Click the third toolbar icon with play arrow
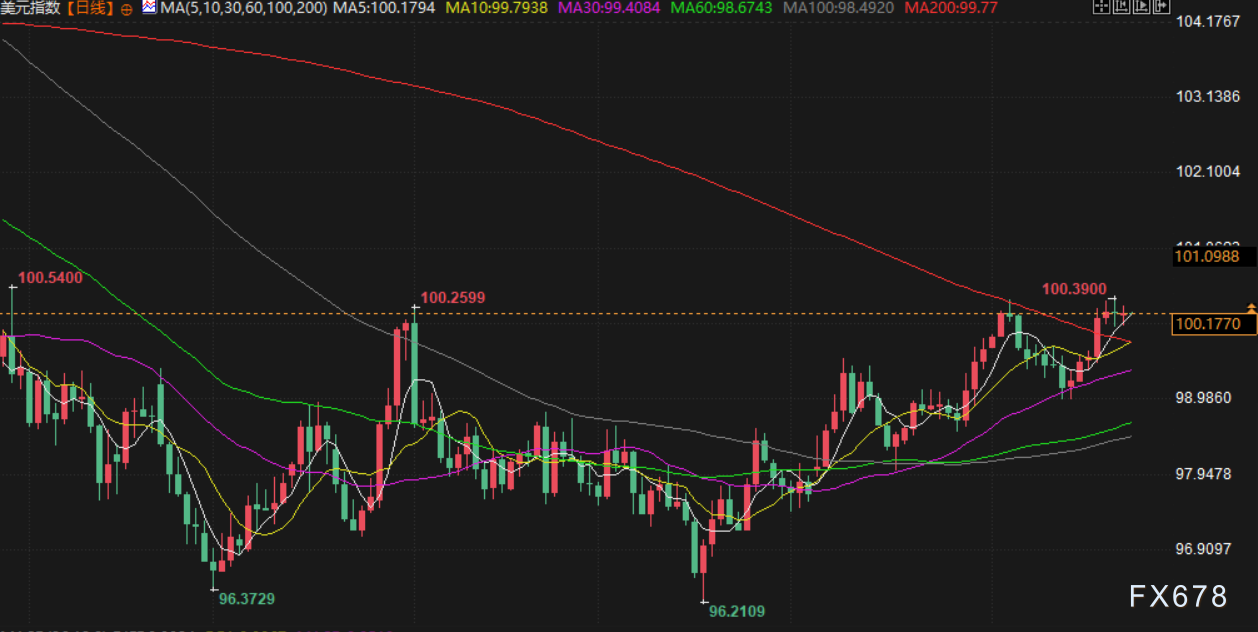This screenshot has width=1258, height=632. [1141, 7]
